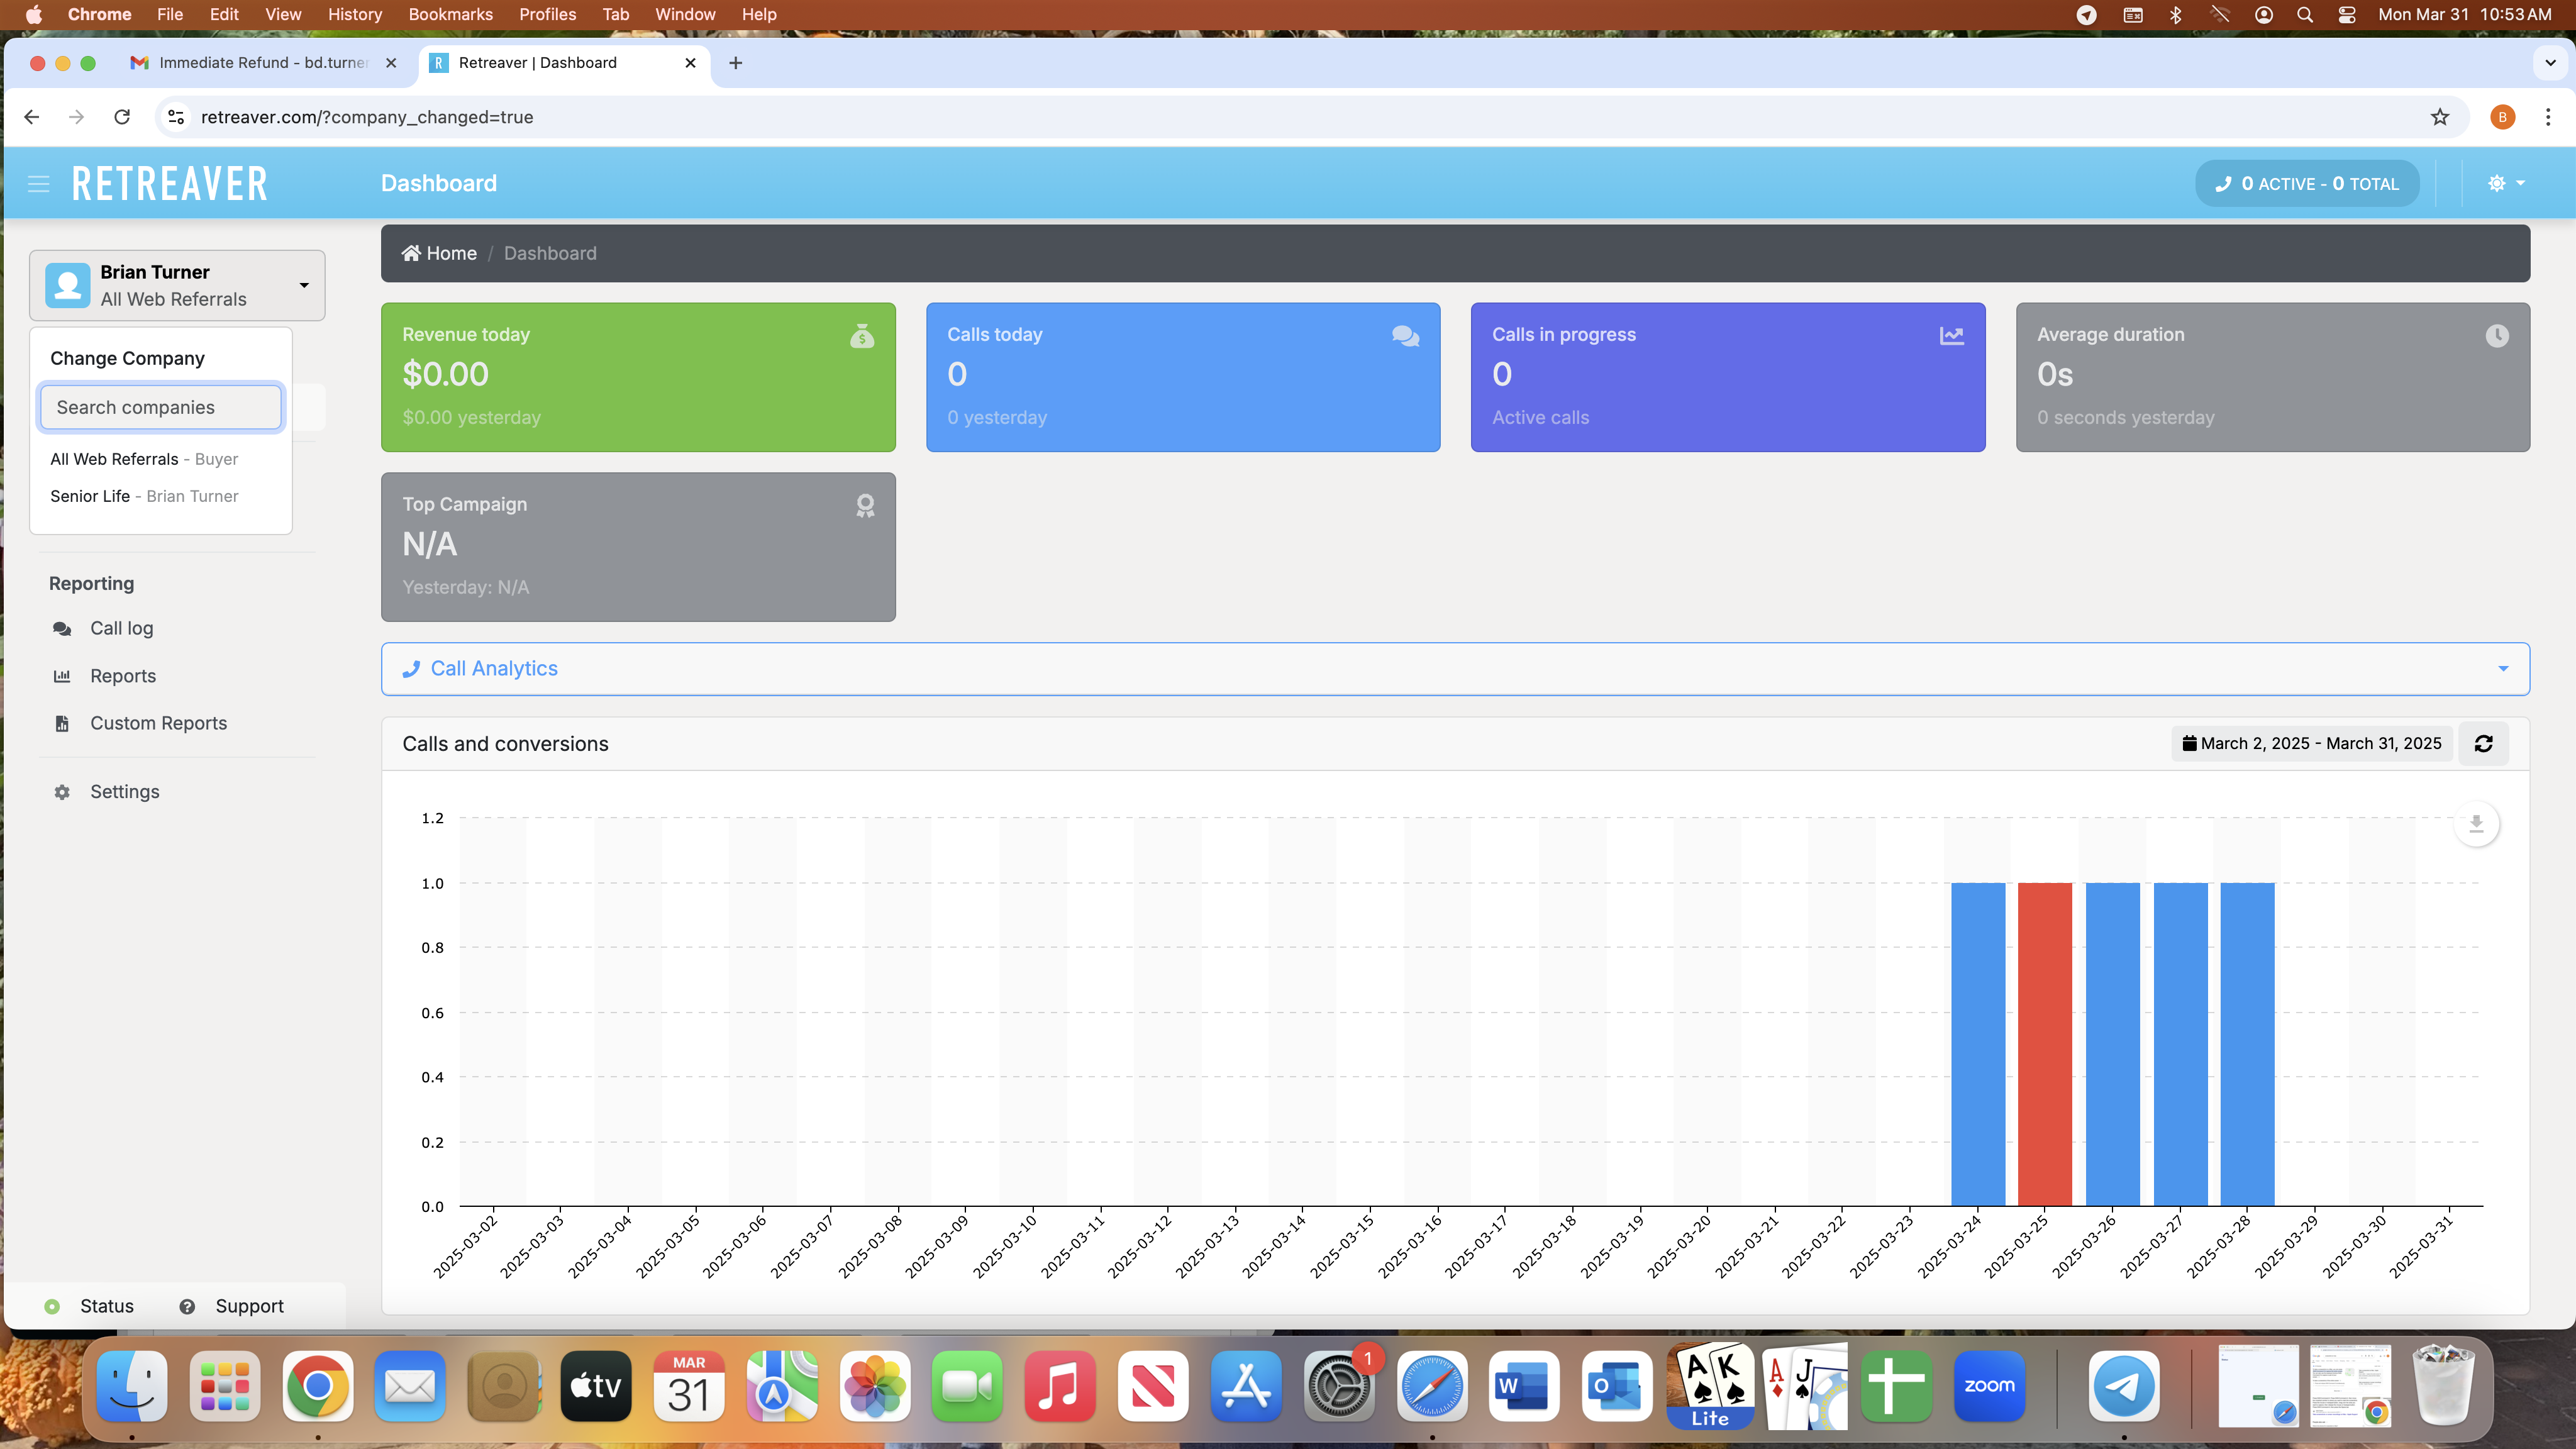Click the chat icon on Calls today card
This screenshot has width=2576, height=1449.
1405,336
